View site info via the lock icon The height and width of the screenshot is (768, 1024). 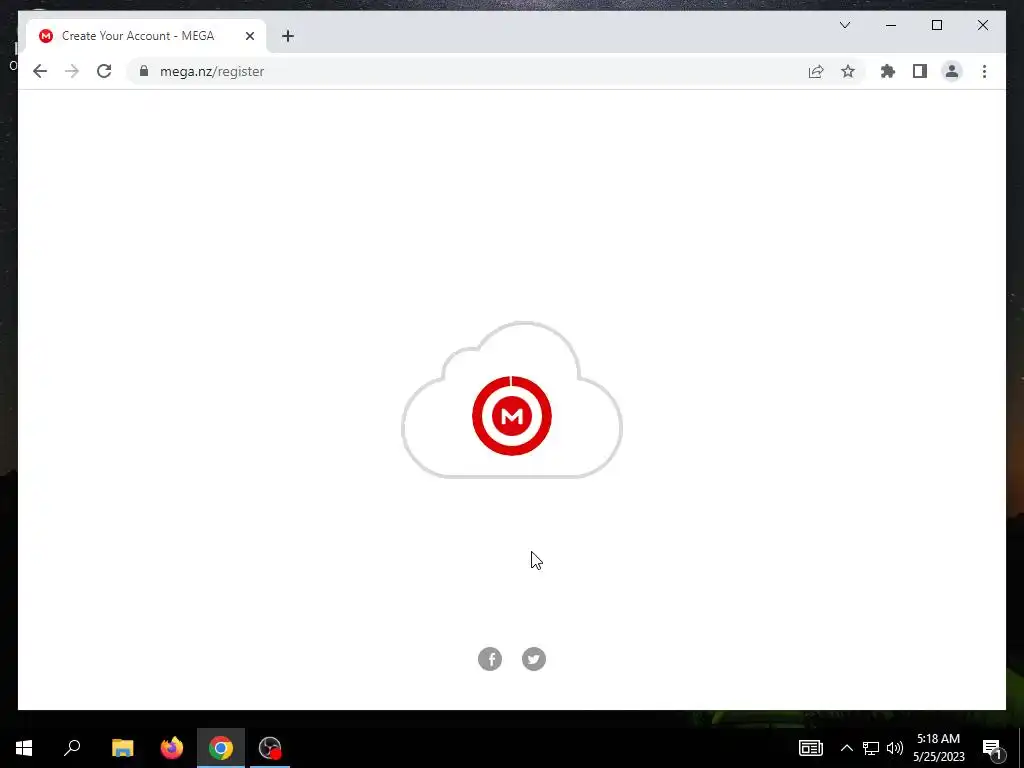click(x=144, y=71)
